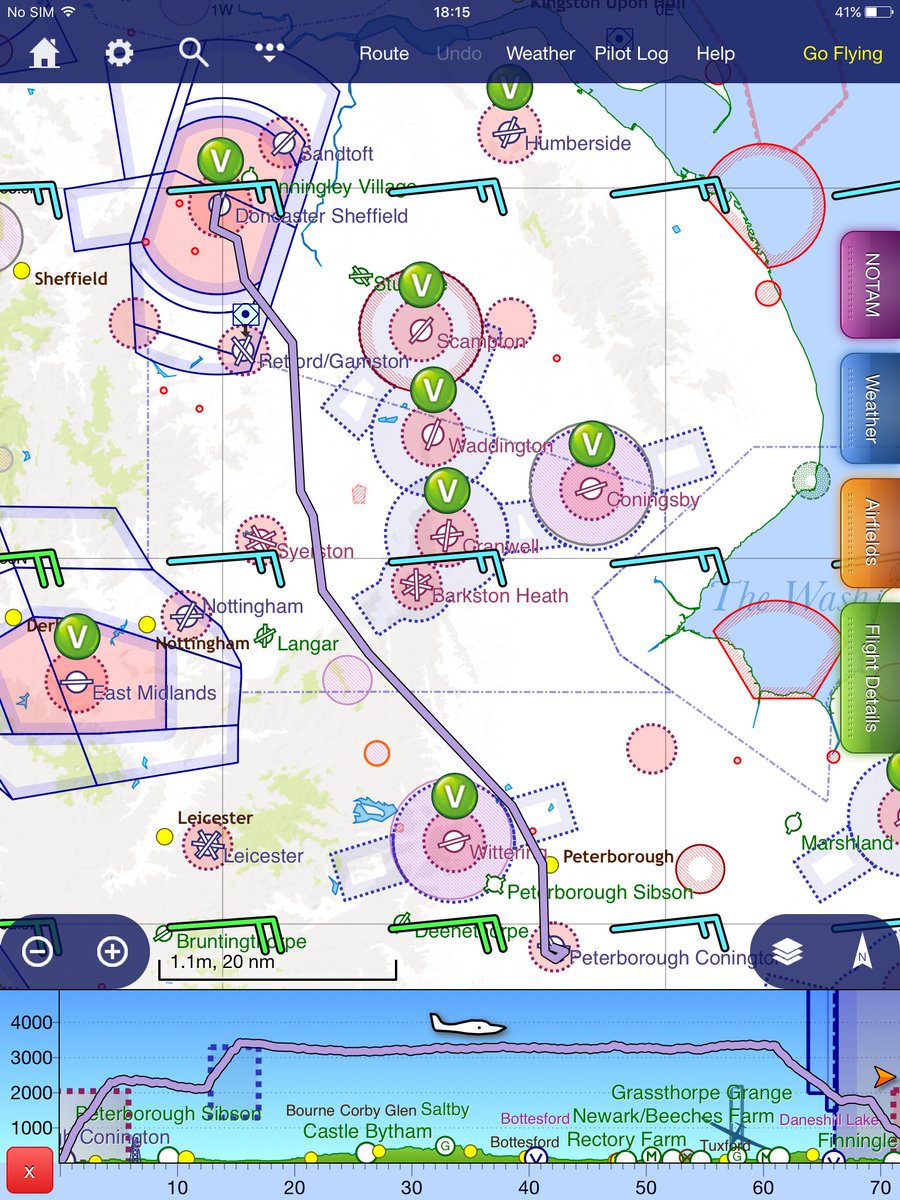Open the Route menu
The image size is (900, 1200).
pyautogui.click(x=384, y=53)
